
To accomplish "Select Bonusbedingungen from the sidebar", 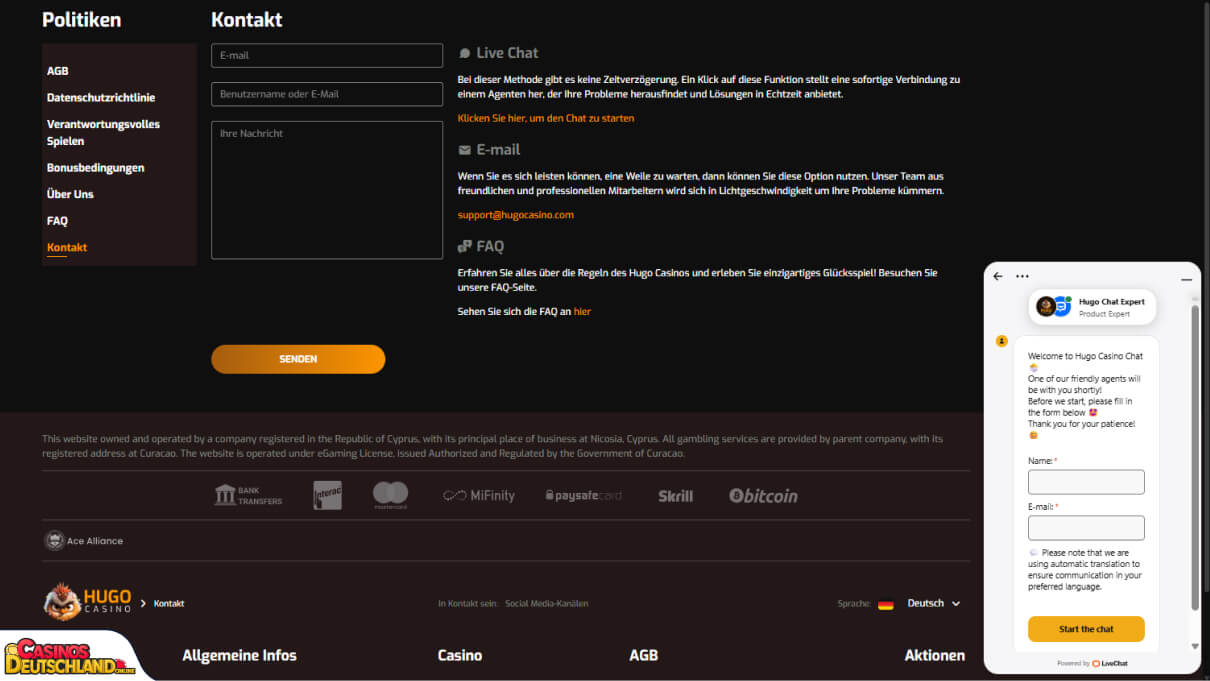I will coord(96,168).
